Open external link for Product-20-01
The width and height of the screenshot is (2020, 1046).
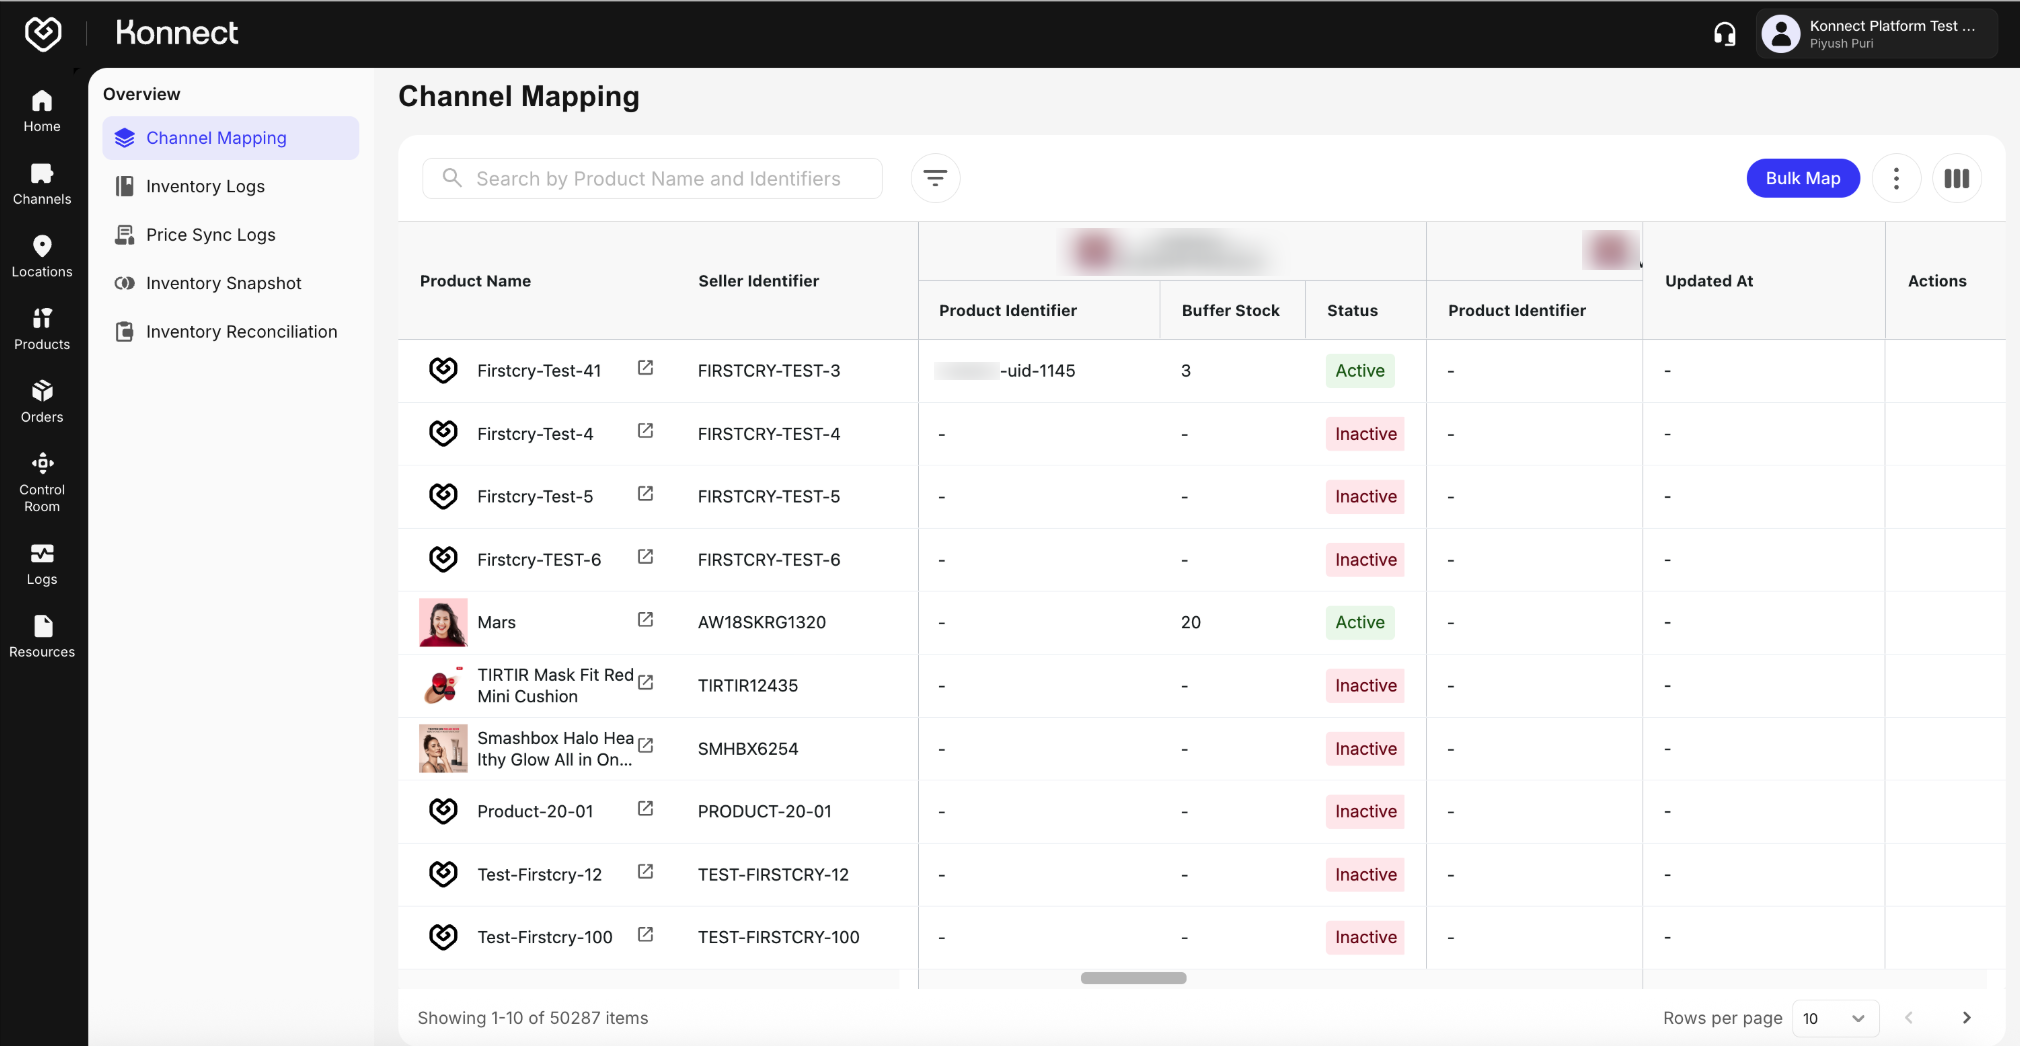[646, 809]
